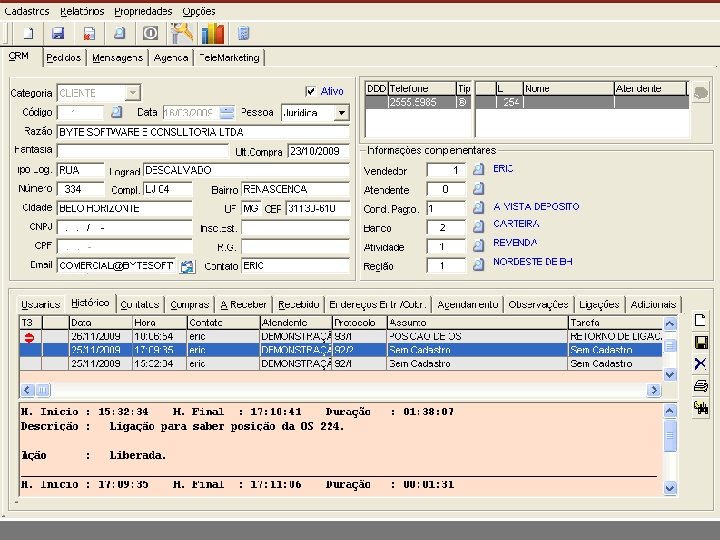Toggle the Ativo checkbox
Screen dimensions: 720x540
point(311,91)
